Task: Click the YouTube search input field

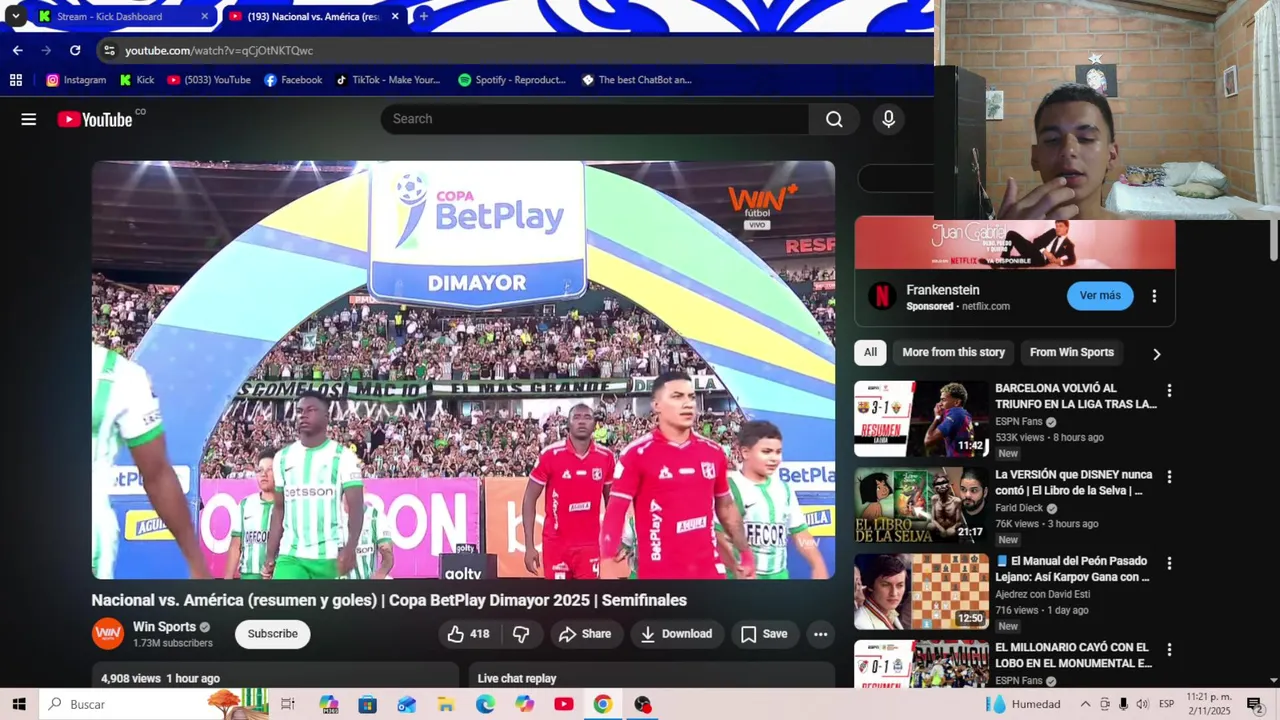Action: click(594, 119)
